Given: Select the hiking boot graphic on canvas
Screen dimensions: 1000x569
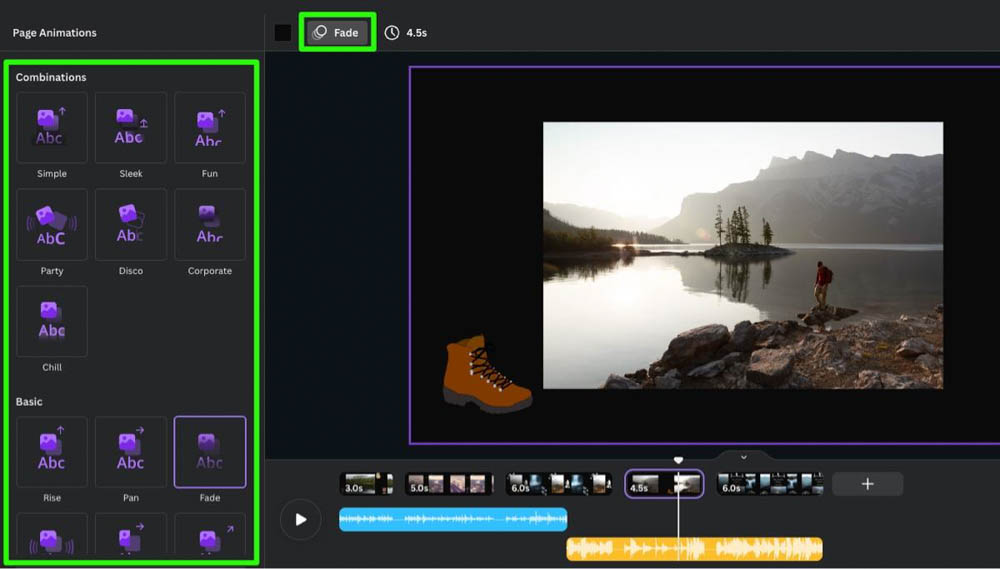Looking at the screenshot, I should point(487,374).
